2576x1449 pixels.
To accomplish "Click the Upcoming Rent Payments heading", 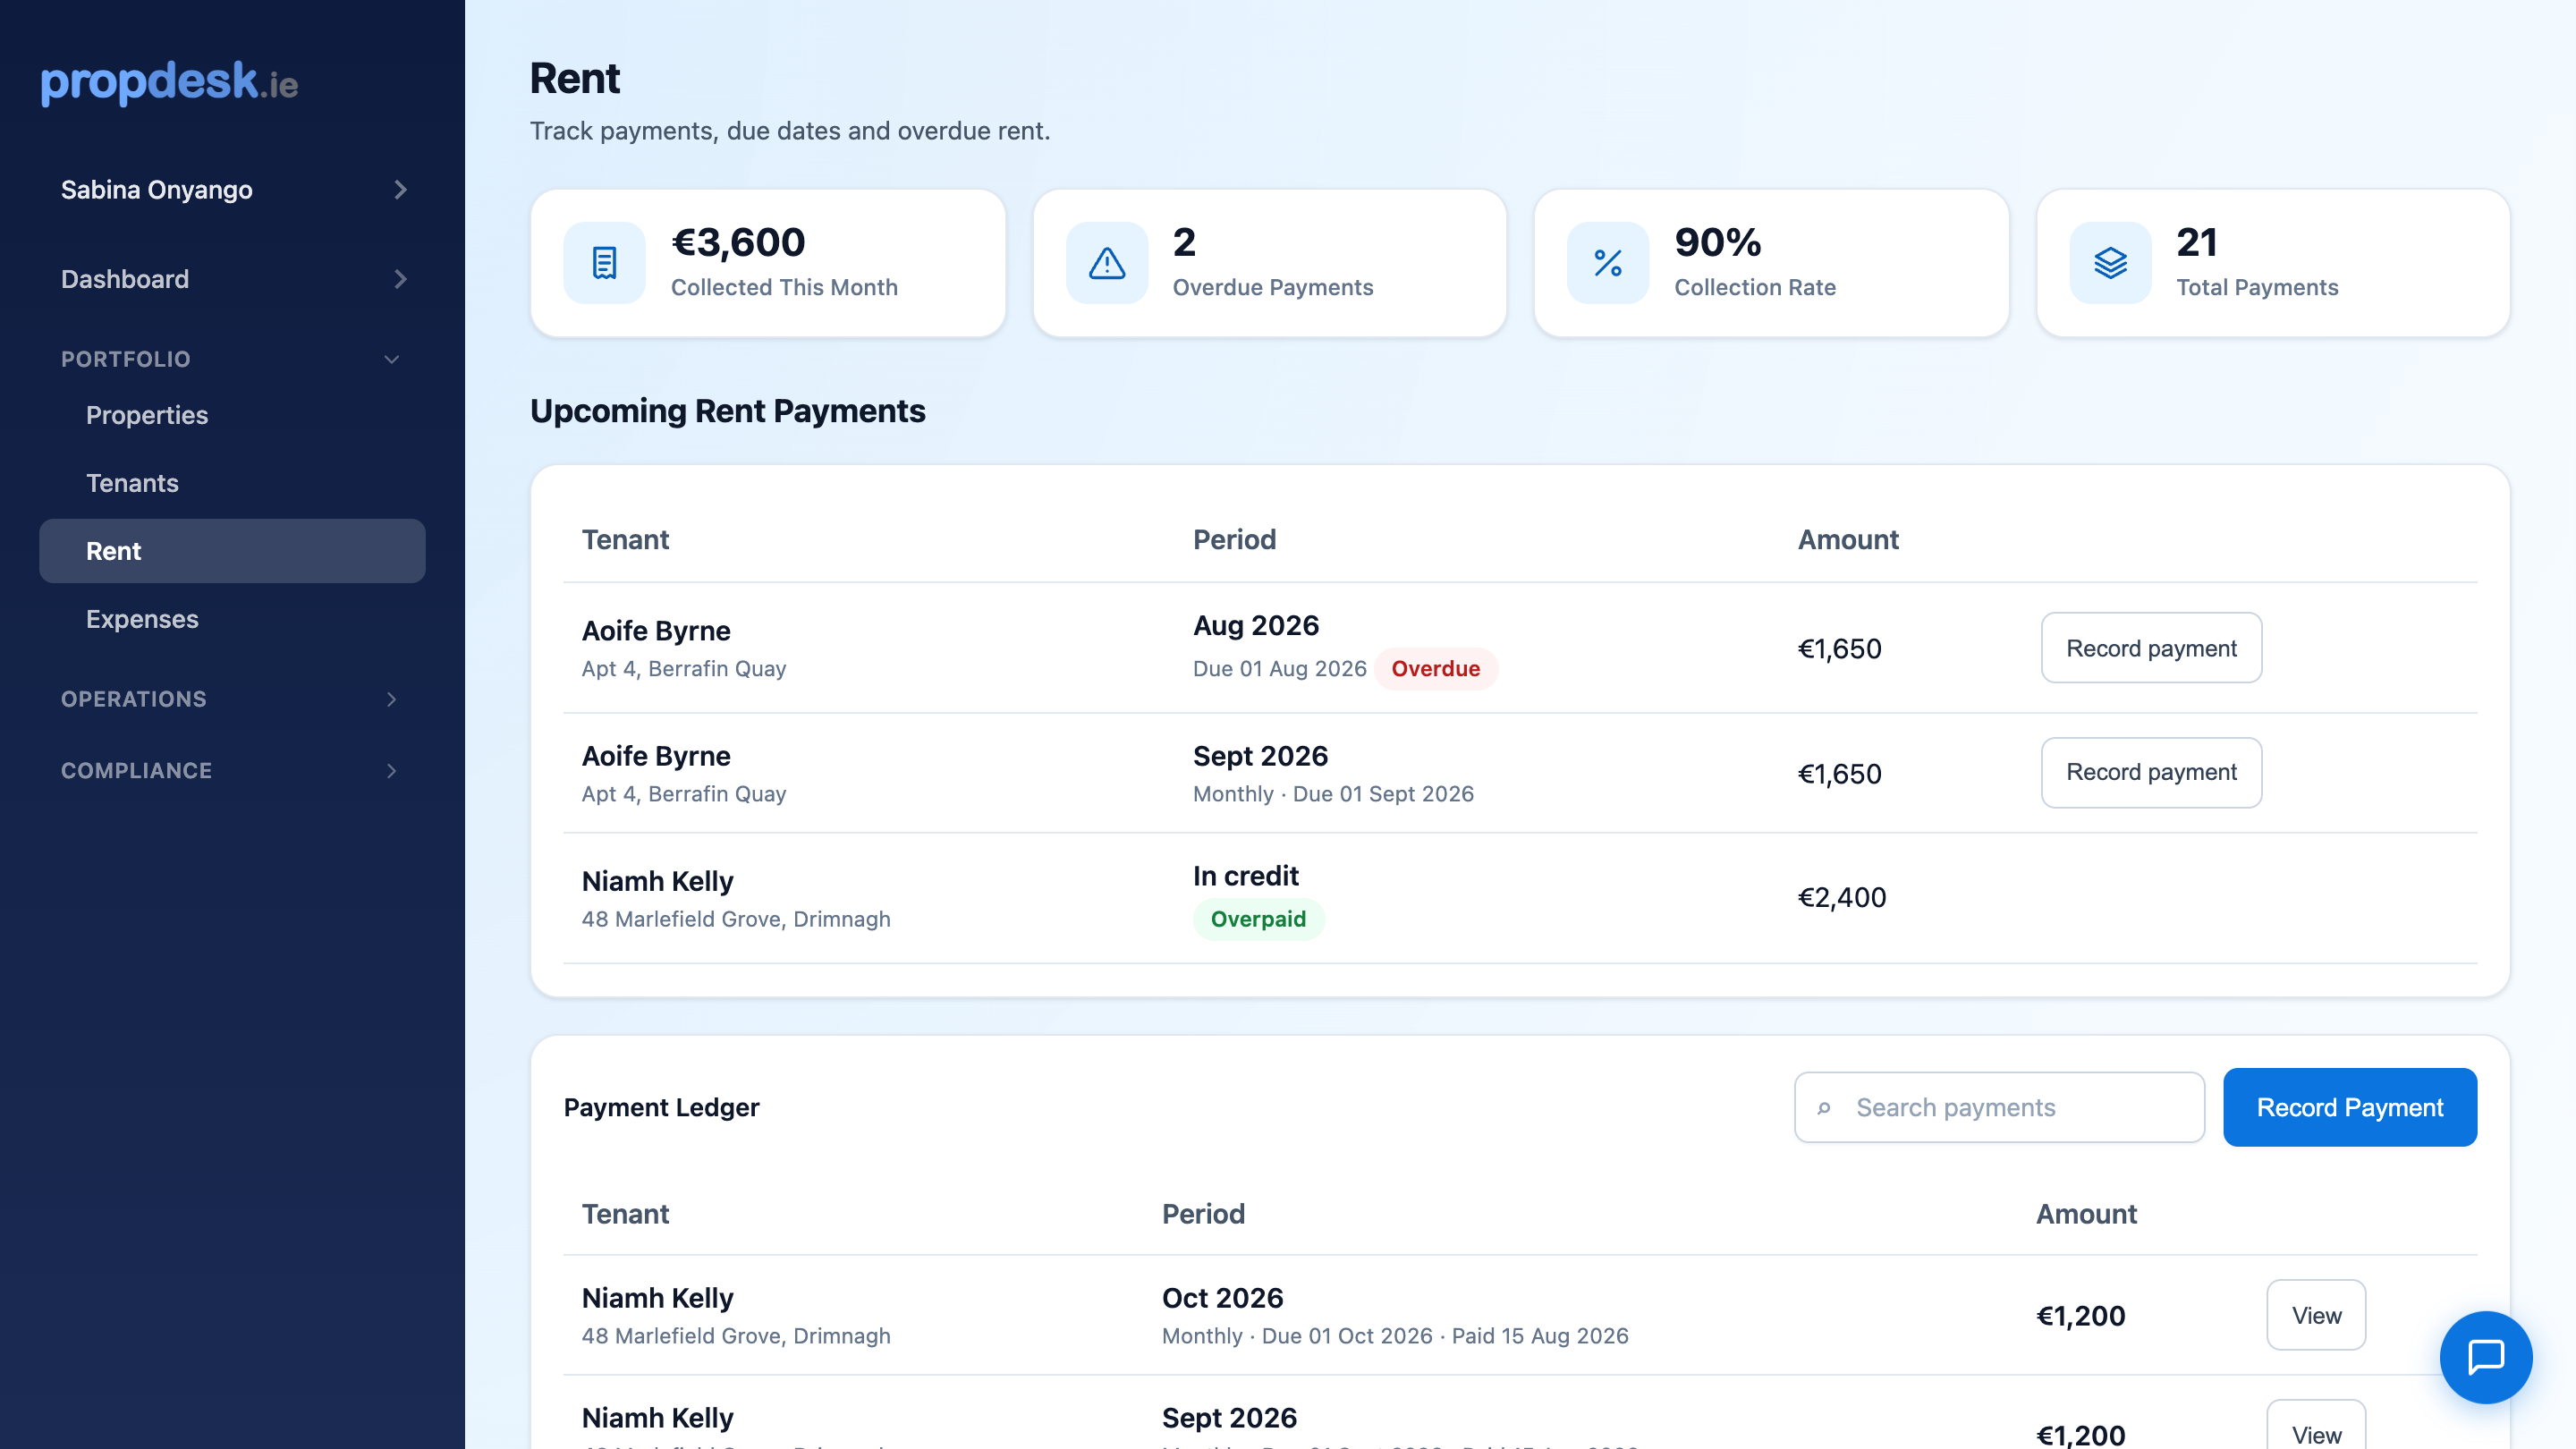I will point(727,411).
